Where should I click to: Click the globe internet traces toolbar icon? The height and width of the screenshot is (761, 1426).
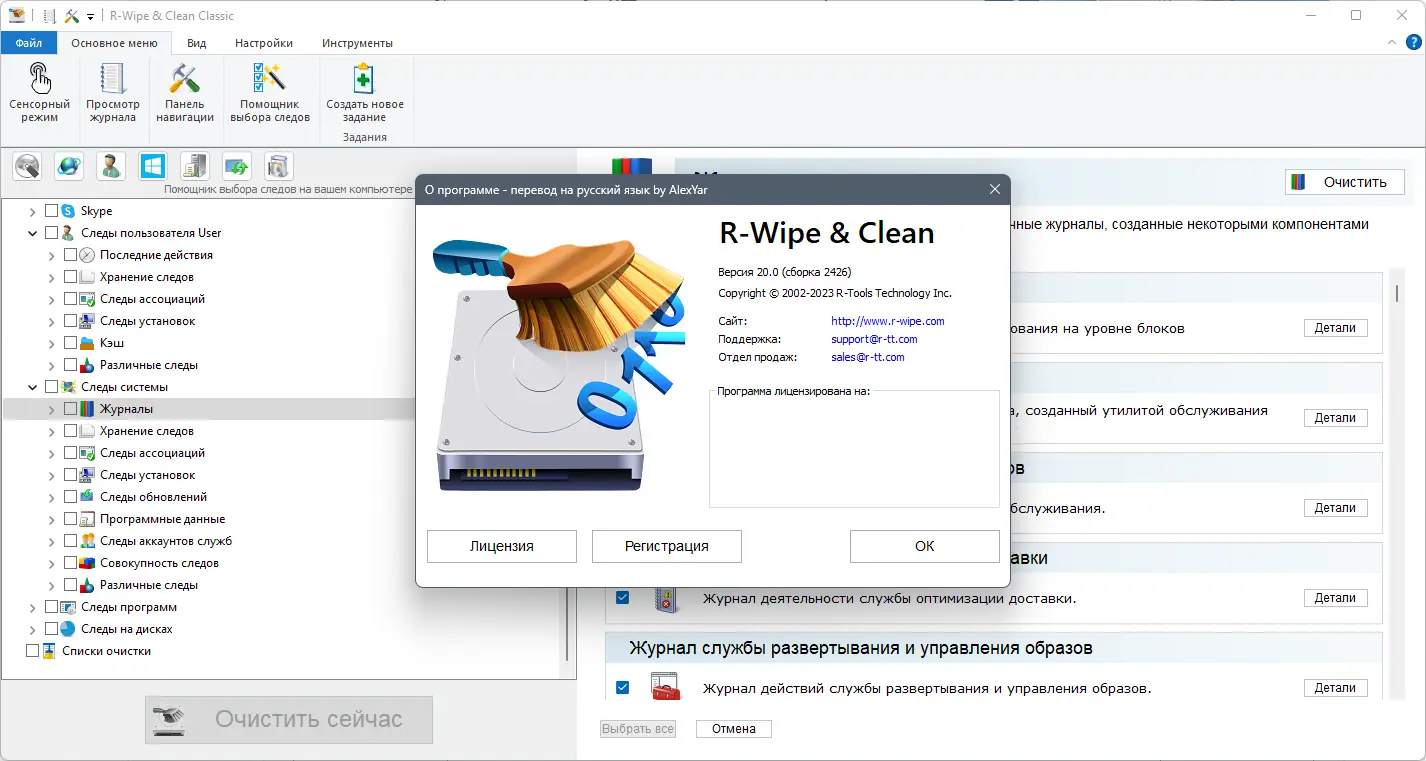[x=69, y=166]
